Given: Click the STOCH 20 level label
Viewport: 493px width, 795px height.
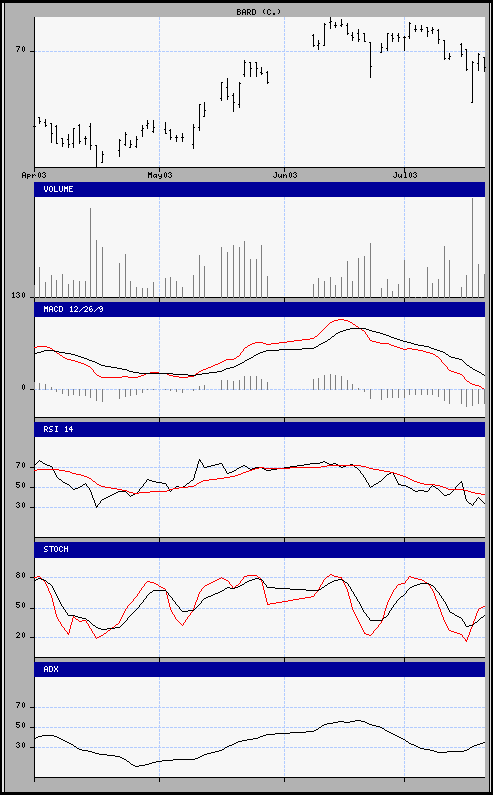Looking at the screenshot, I should [x=20, y=636].
